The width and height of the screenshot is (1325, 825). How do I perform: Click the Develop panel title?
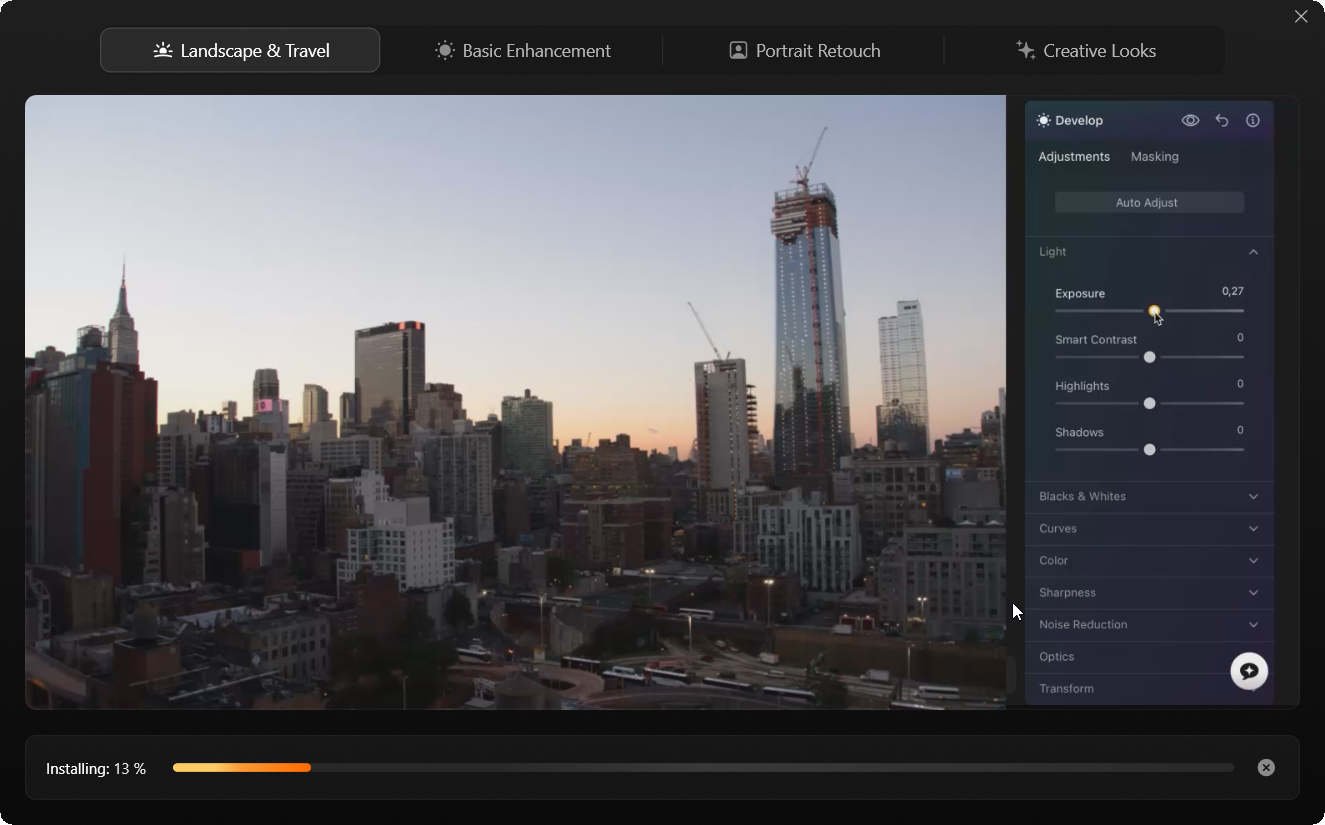tap(1079, 120)
